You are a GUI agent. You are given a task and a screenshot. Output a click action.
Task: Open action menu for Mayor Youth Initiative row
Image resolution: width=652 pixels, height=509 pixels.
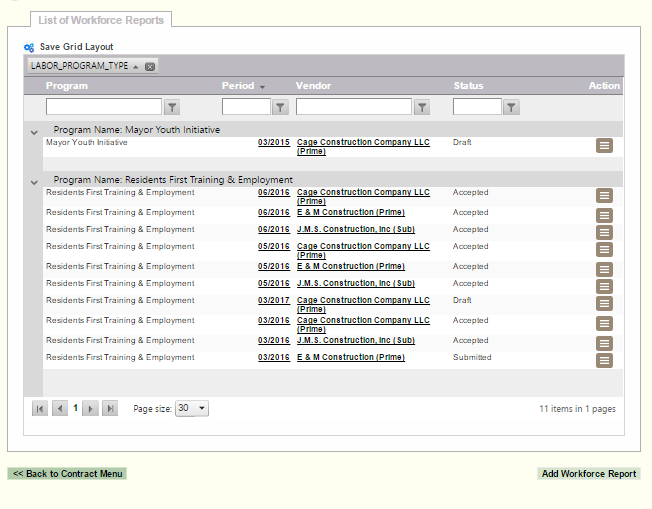tap(604, 146)
